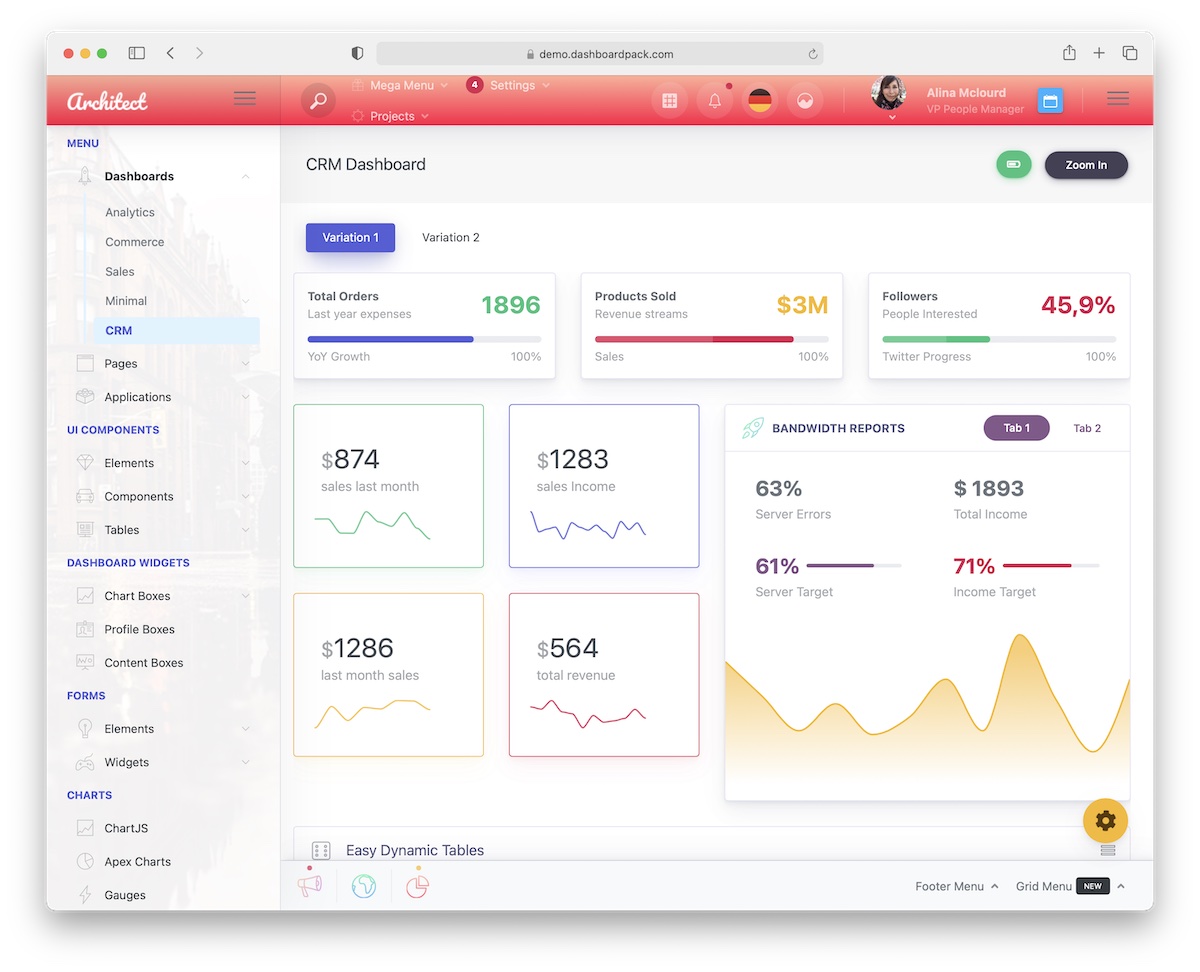Click the Zoom In button
The image size is (1200, 972).
coord(1086,165)
